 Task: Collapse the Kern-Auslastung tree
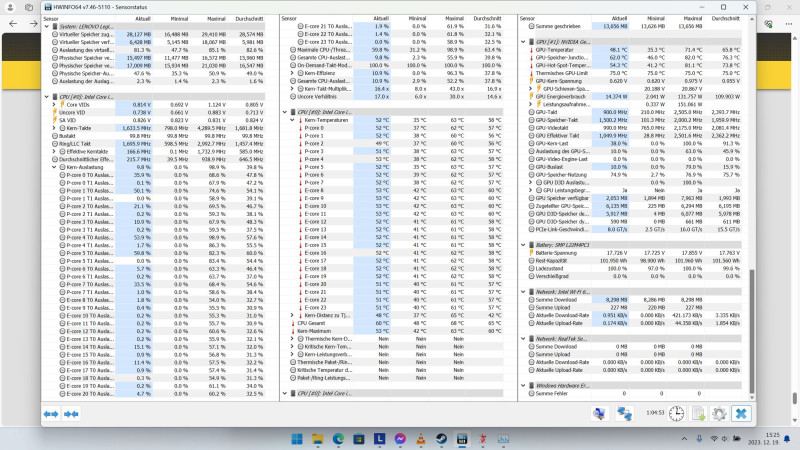point(54,167)
